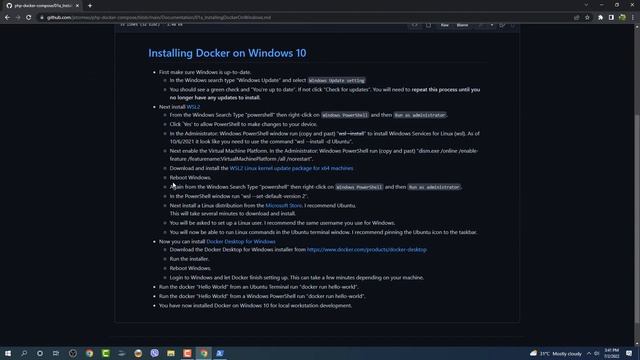Click 'Reboot Windows.' under kernel update step
The width and height of the screenshot is (640, 360).
click(x=190, y=178)
